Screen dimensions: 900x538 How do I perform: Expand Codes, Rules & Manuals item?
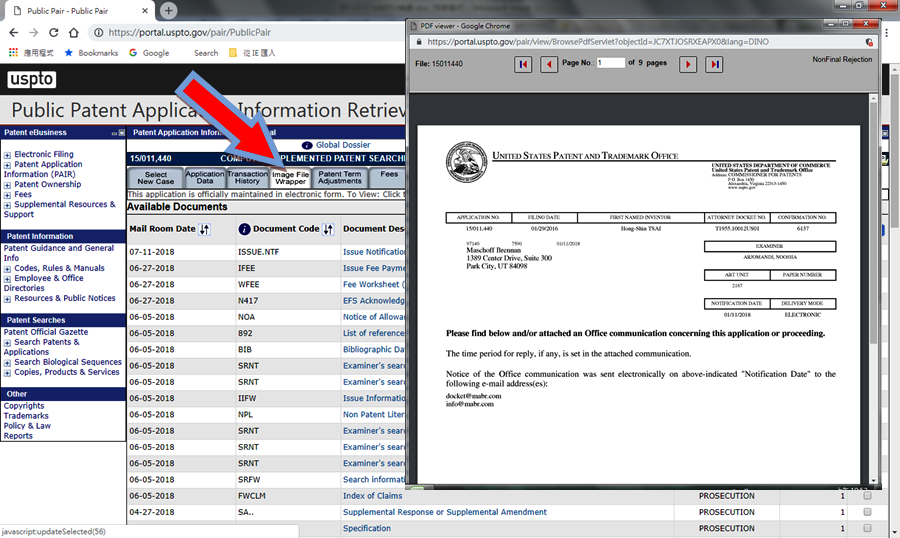pos(7,269)
